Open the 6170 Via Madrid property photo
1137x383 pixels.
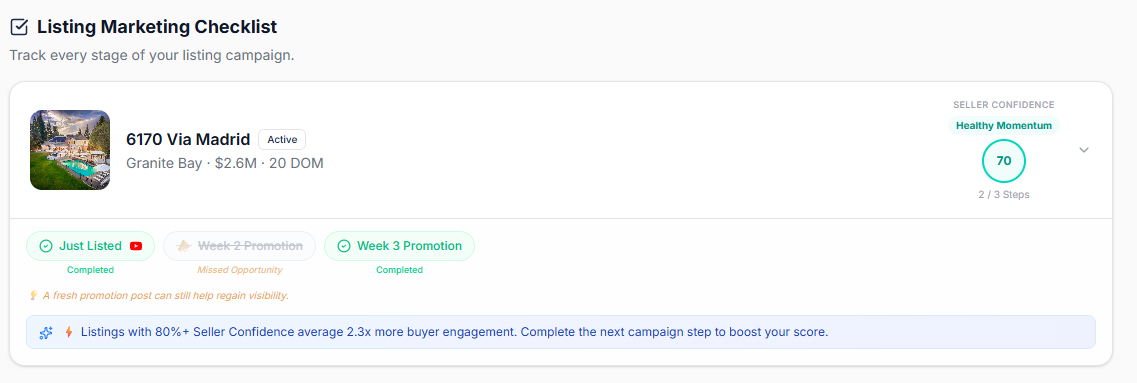pos(70,150)
